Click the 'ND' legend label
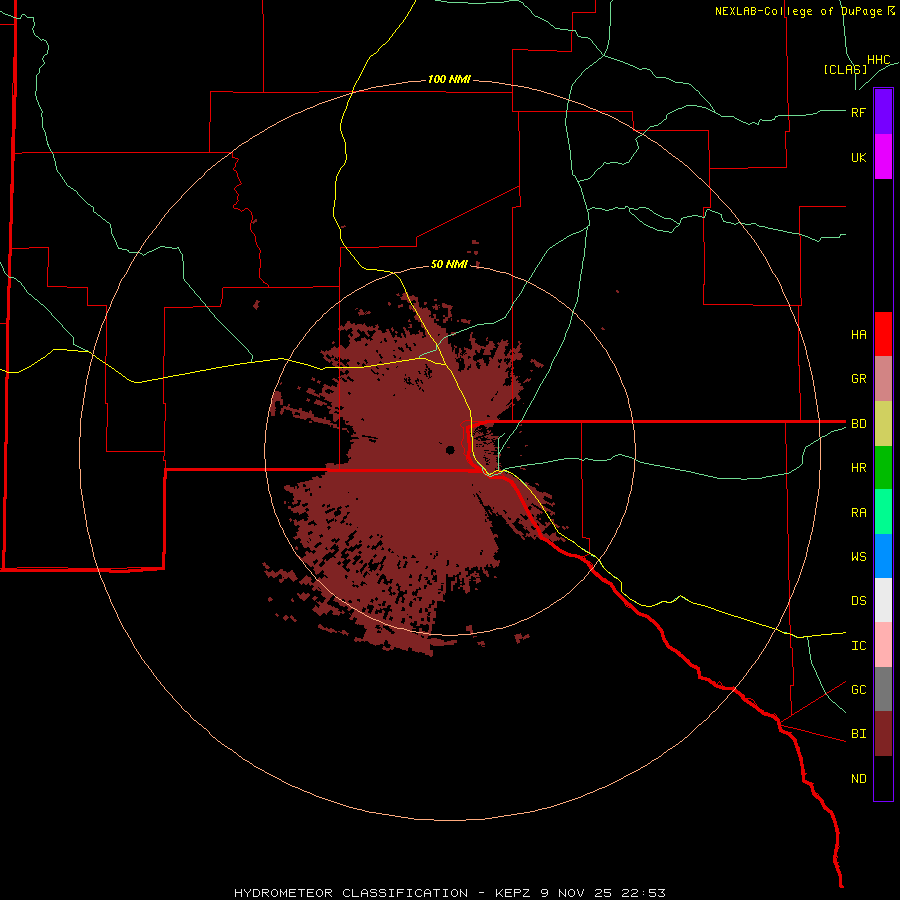The width and height of the screenshot is (900, 900). coord(858,778)
